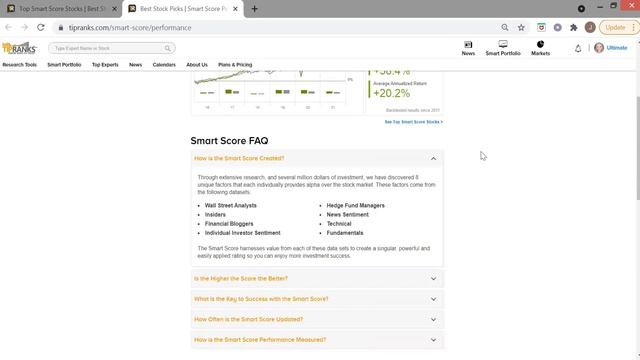Image resolution: width=640 pixels, height=360 pixels.
Task: Collapse How is the Smart Score Created
Action: [317, 158]
